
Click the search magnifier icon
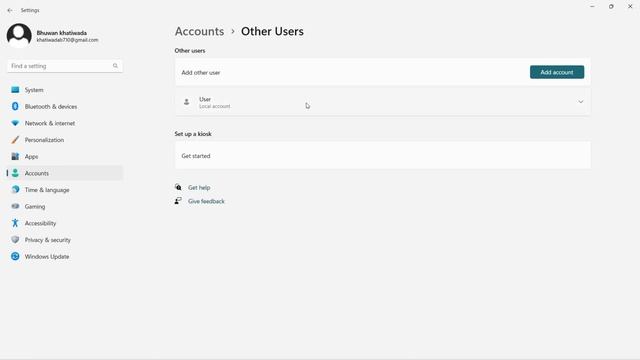(115, 66)
